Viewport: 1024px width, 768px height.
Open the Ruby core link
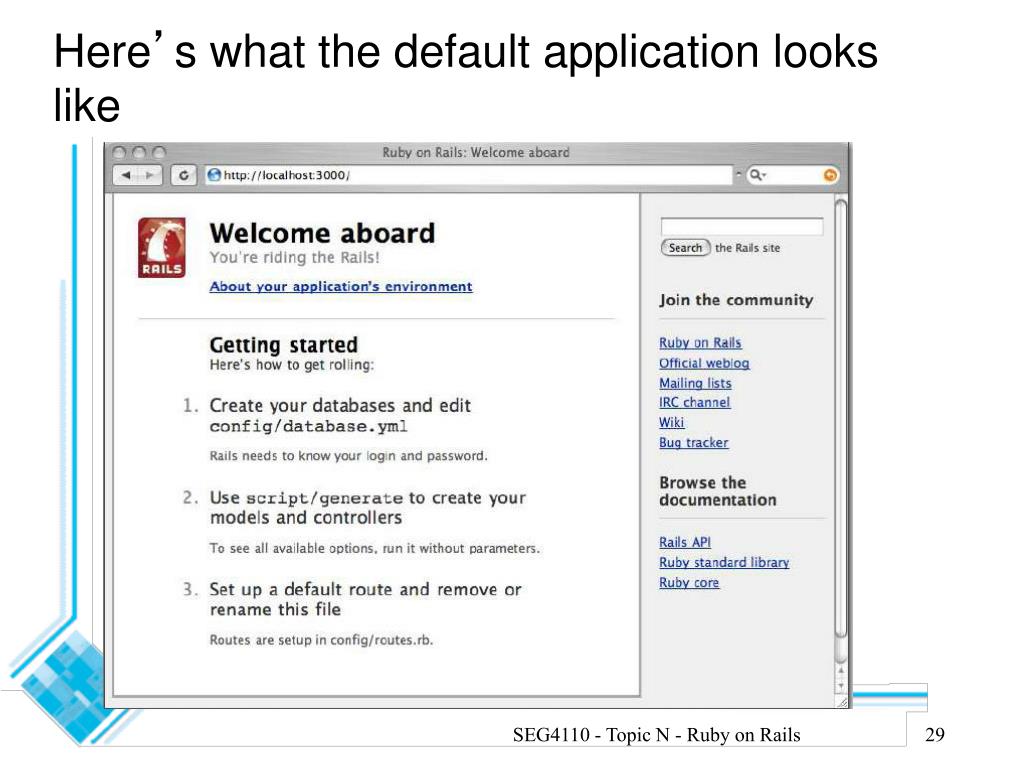click(689, 583)
